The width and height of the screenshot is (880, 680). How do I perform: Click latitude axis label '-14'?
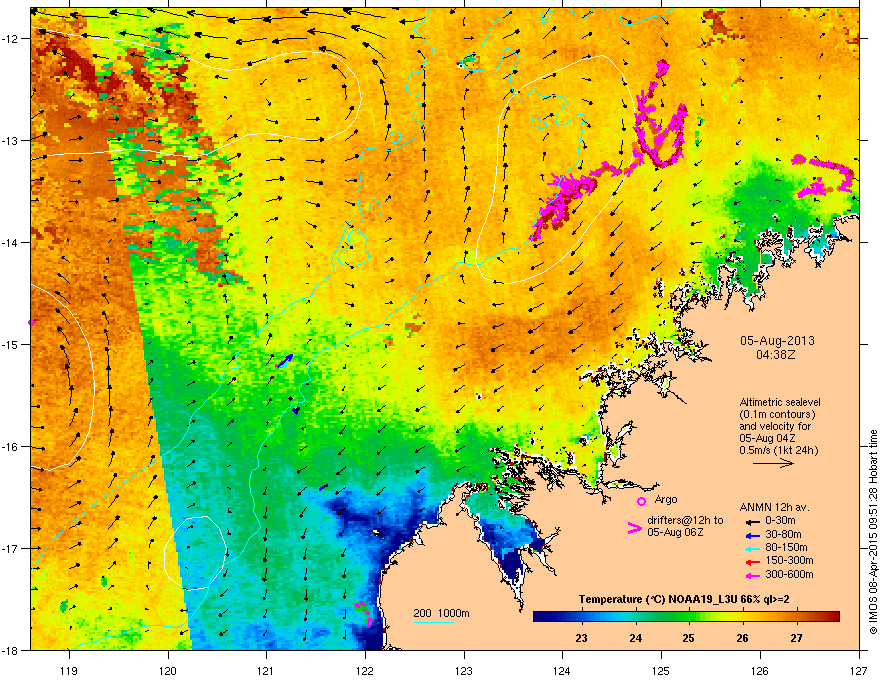coord(11,243)
